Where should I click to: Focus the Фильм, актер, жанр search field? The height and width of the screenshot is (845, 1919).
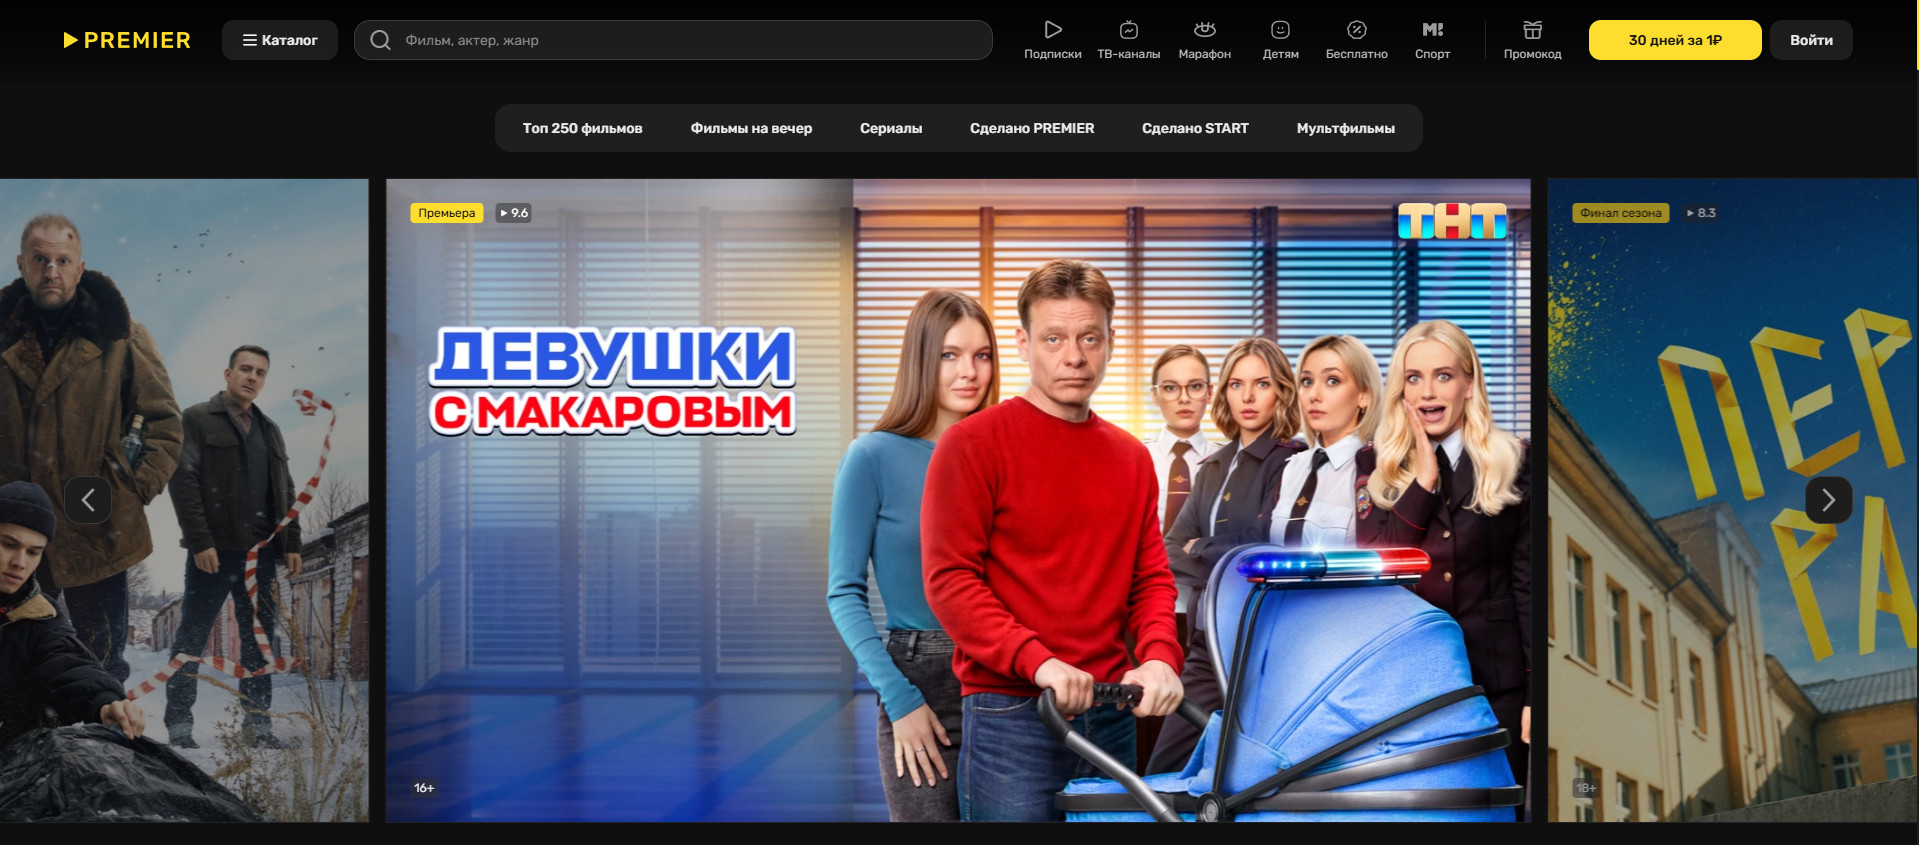[673, 40]
